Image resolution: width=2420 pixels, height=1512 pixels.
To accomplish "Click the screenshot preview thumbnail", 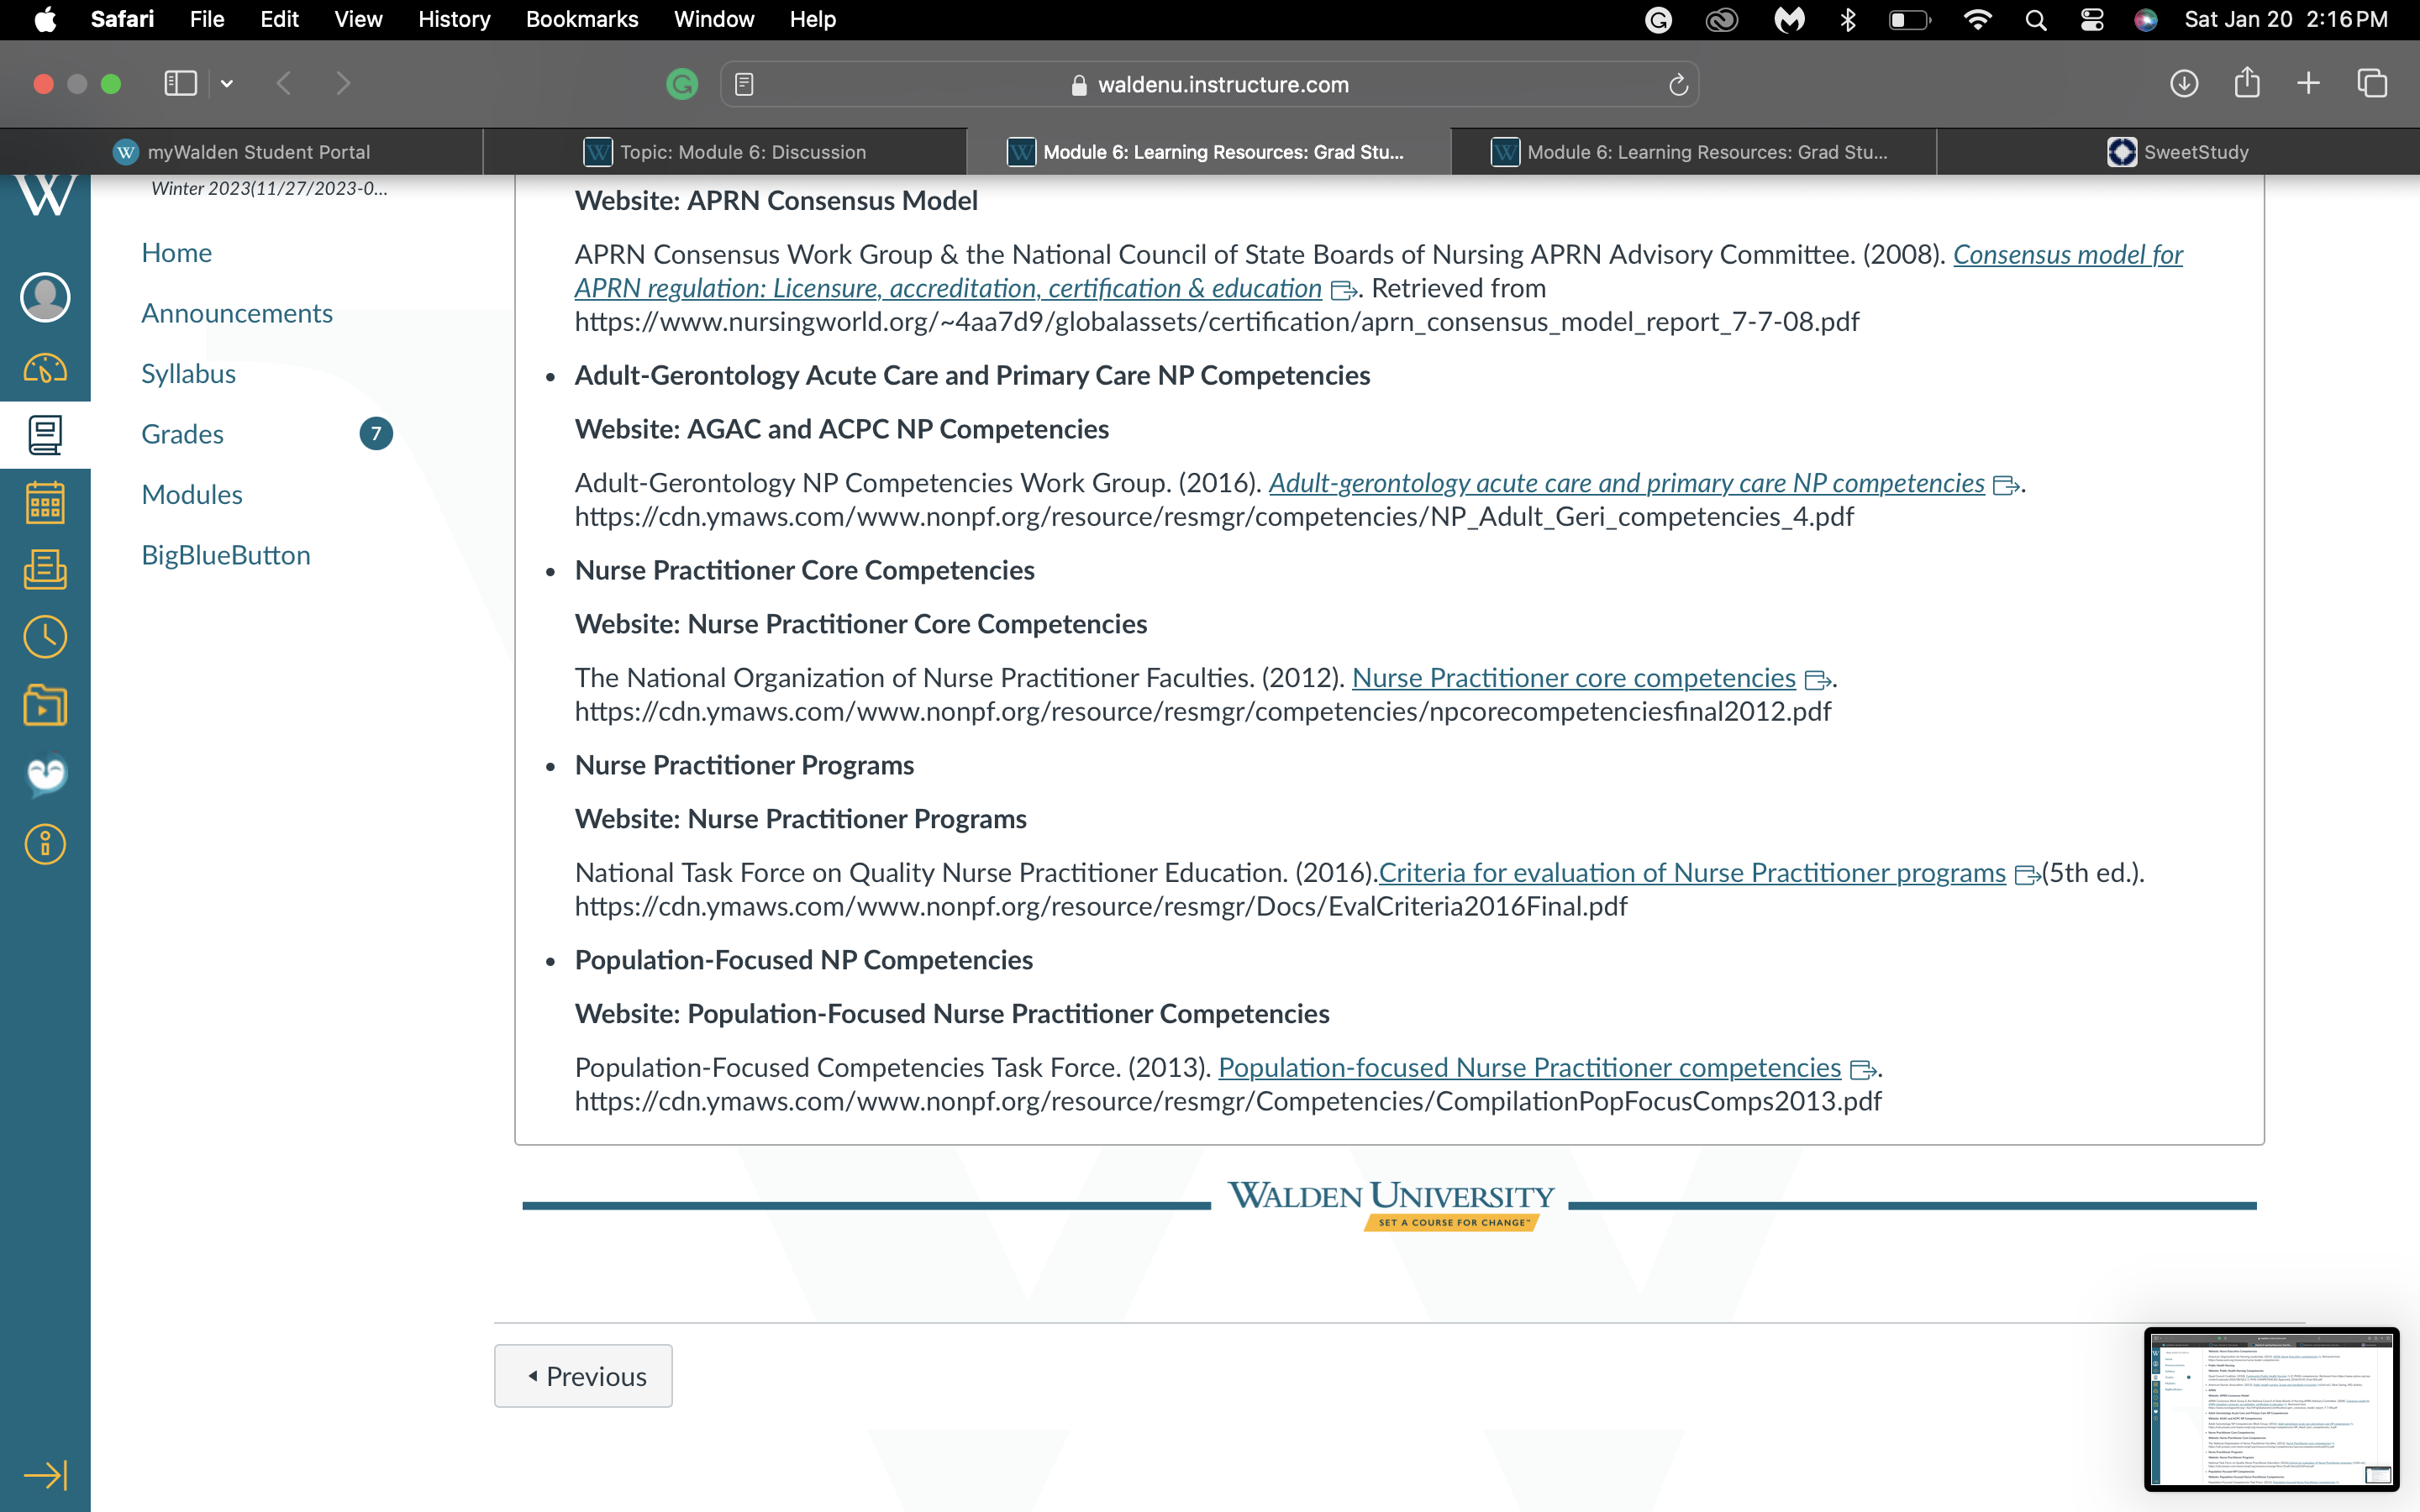I will point(2271,1409).
